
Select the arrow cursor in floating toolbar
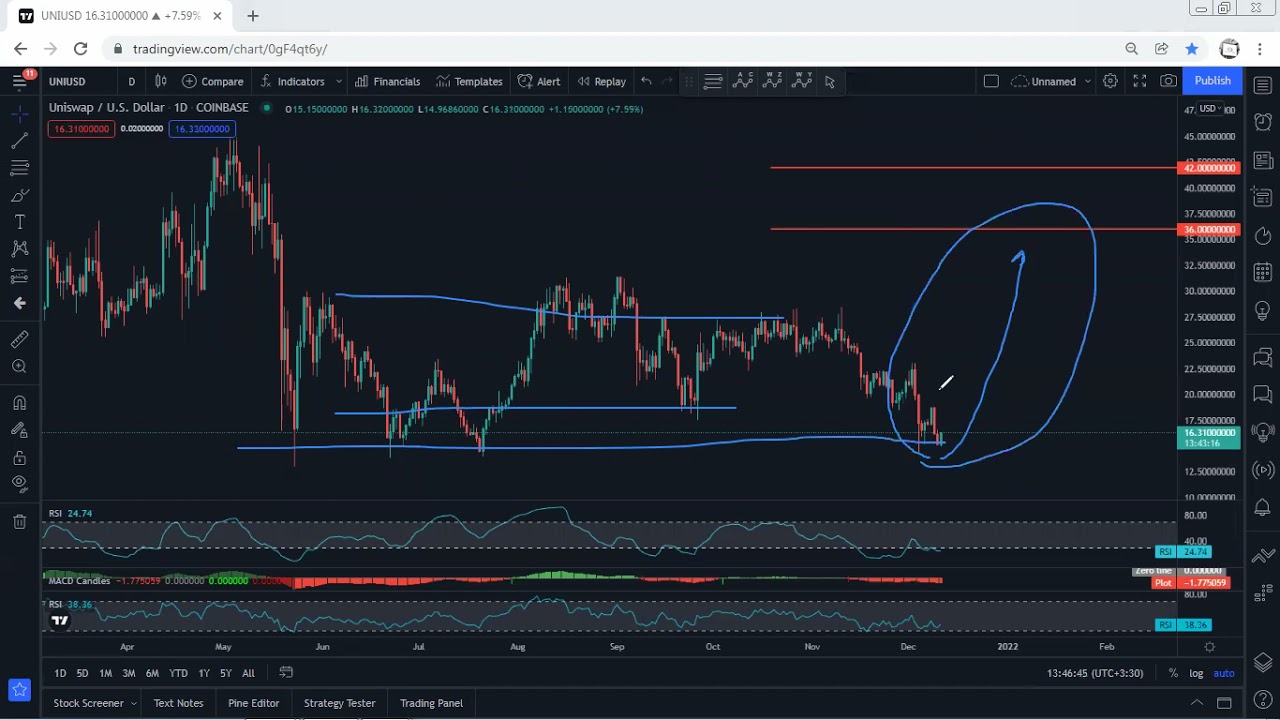(x=829, y=81)
